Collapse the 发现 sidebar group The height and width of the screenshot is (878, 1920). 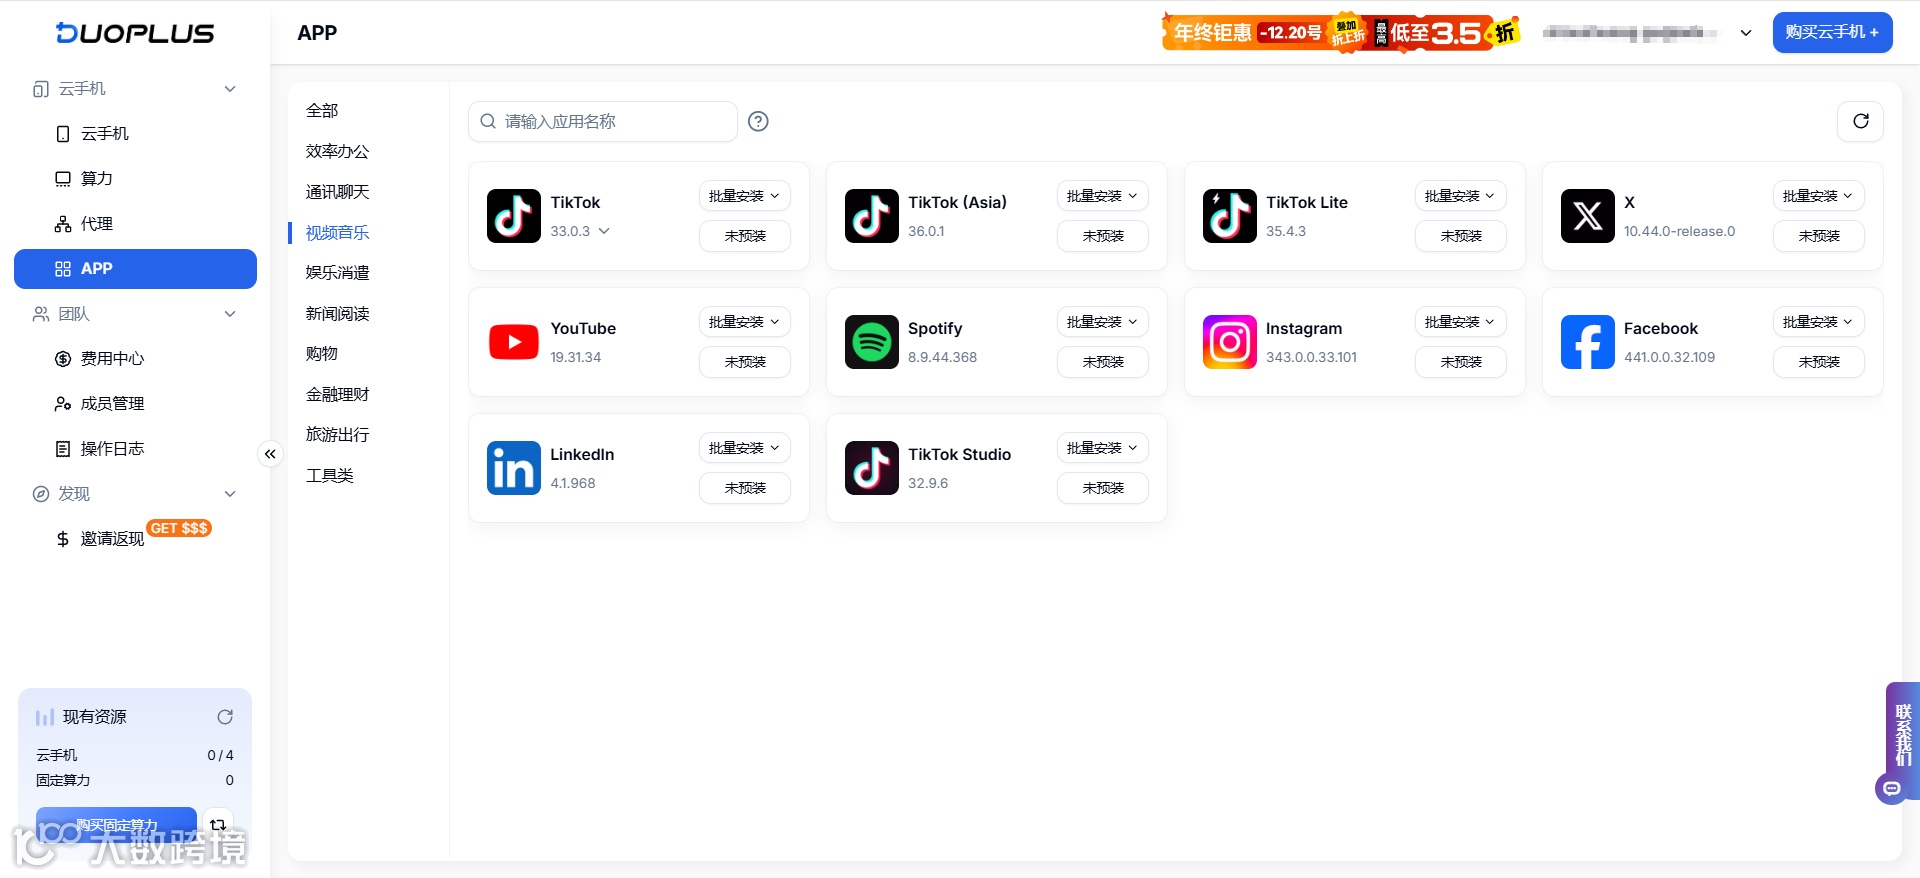tap(230, 494)
